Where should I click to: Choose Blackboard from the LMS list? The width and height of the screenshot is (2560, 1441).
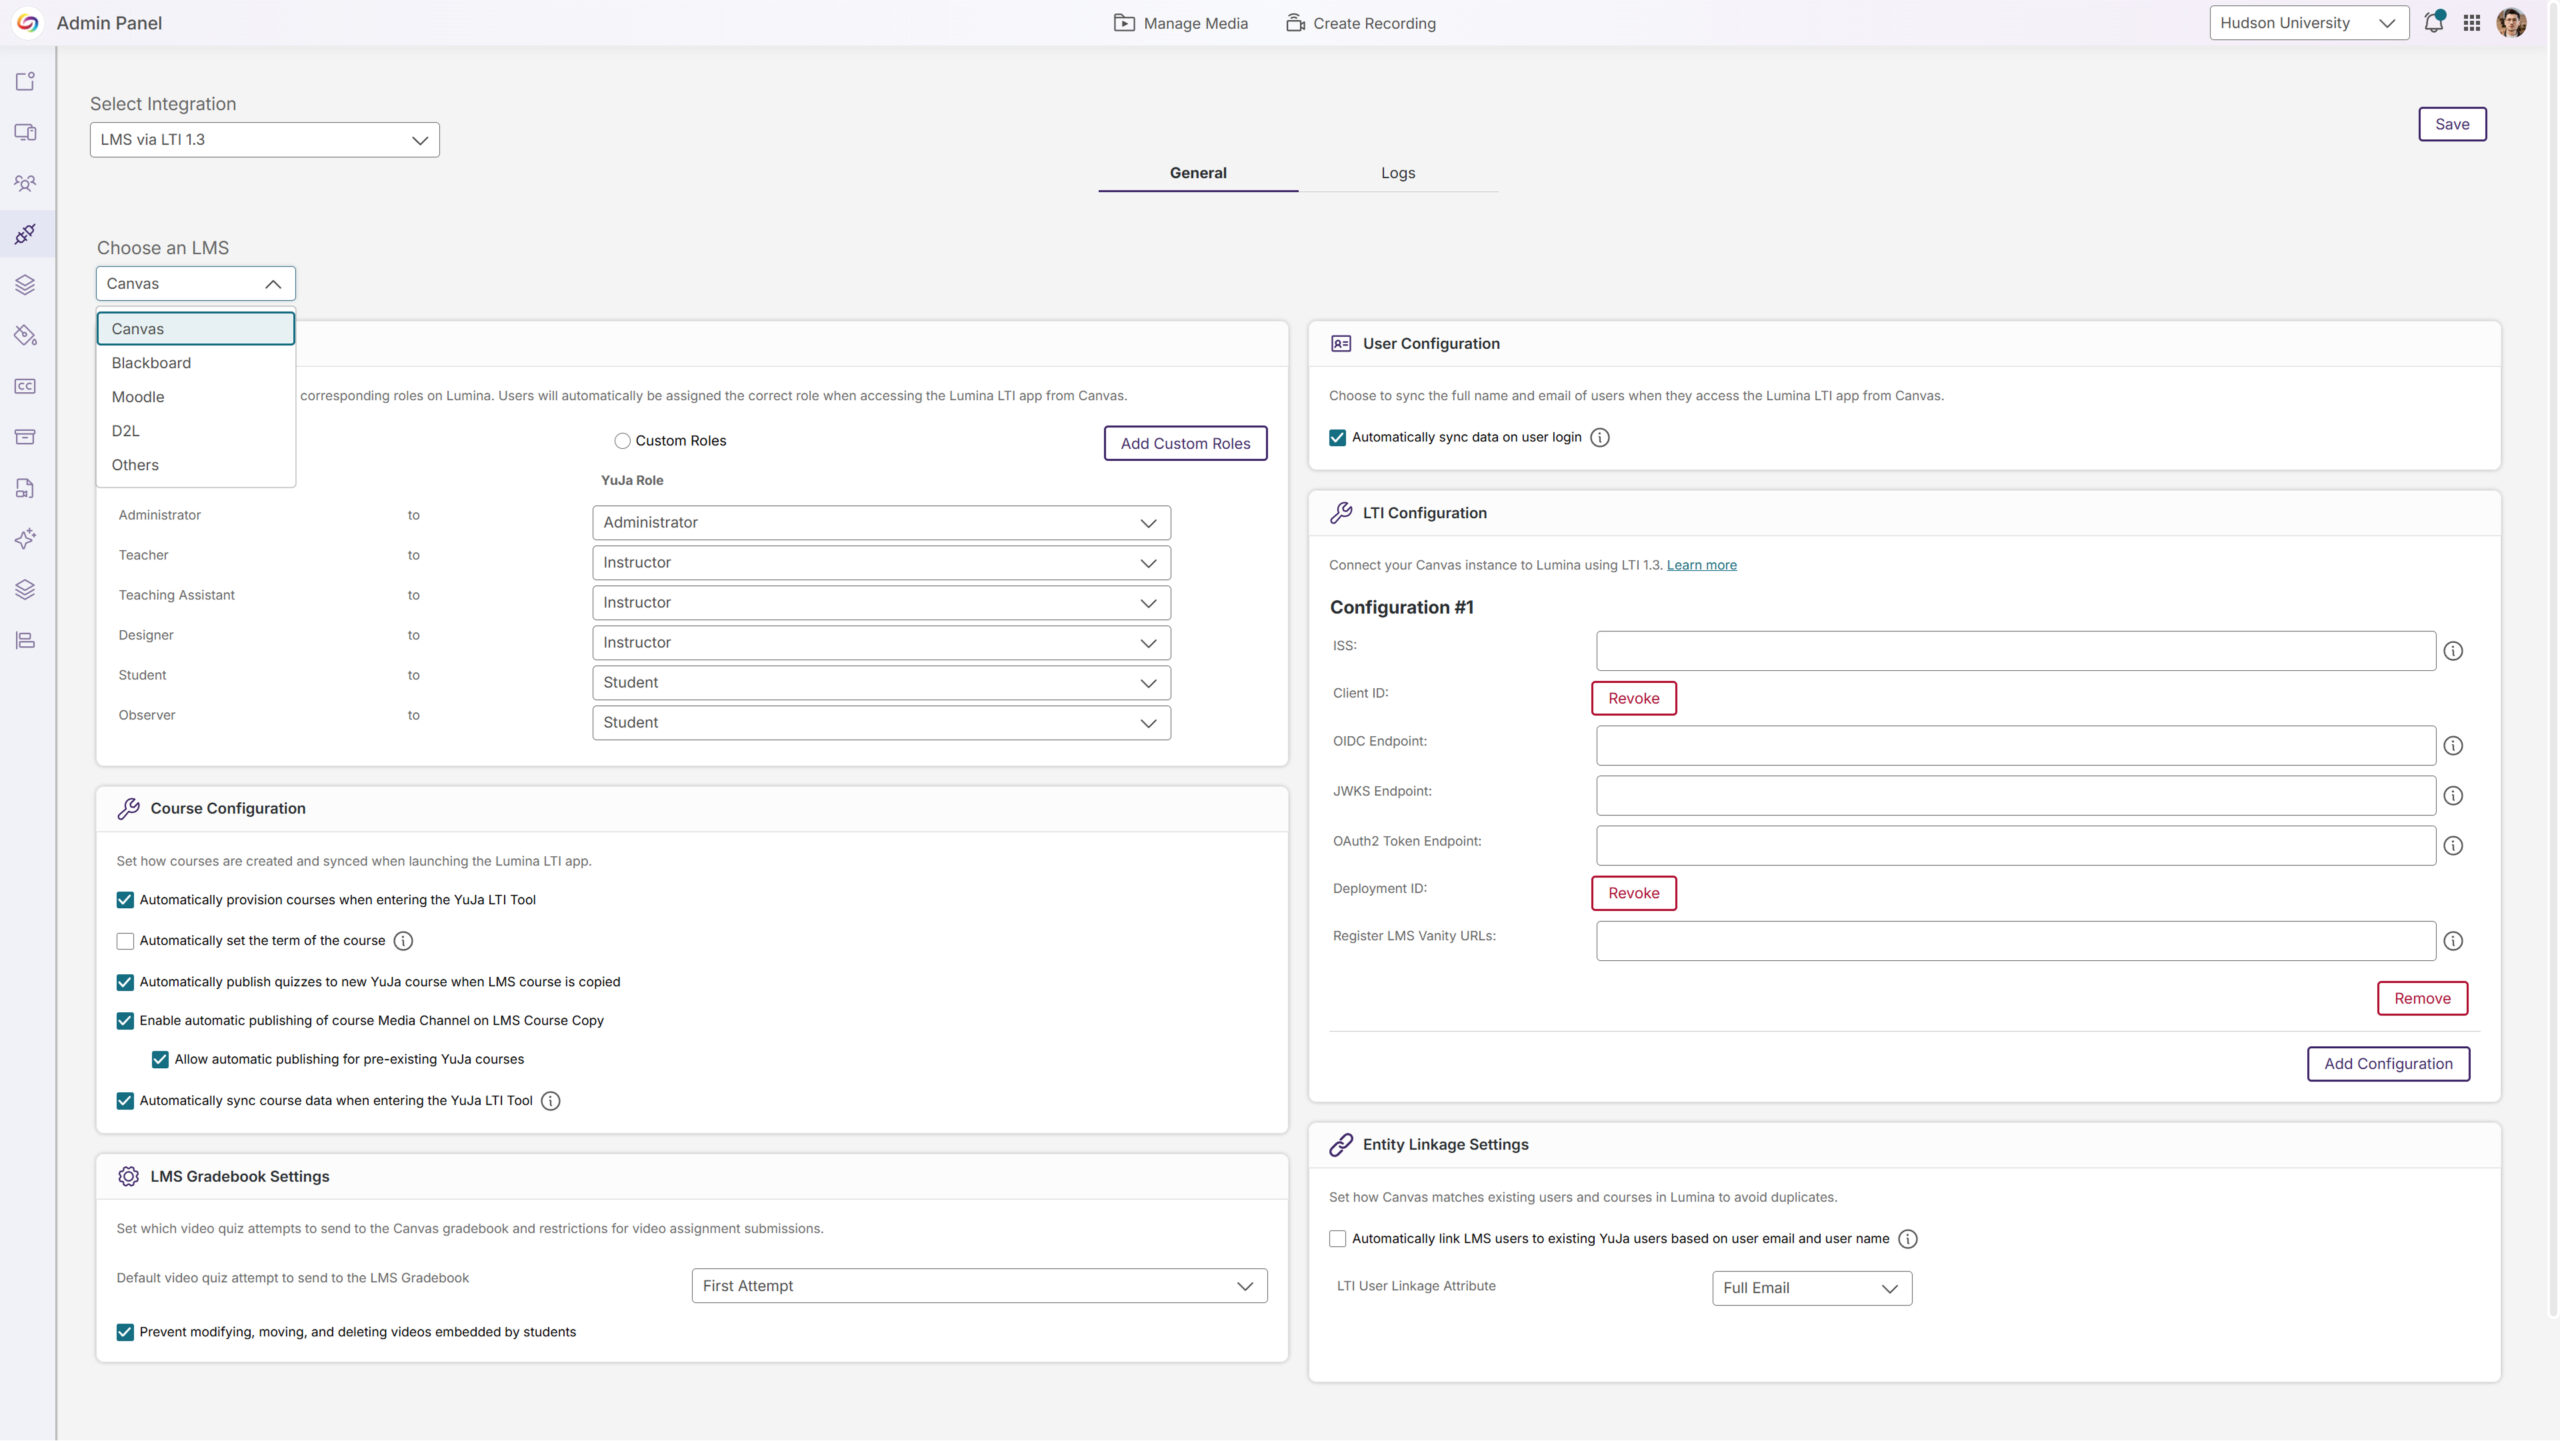151,363
